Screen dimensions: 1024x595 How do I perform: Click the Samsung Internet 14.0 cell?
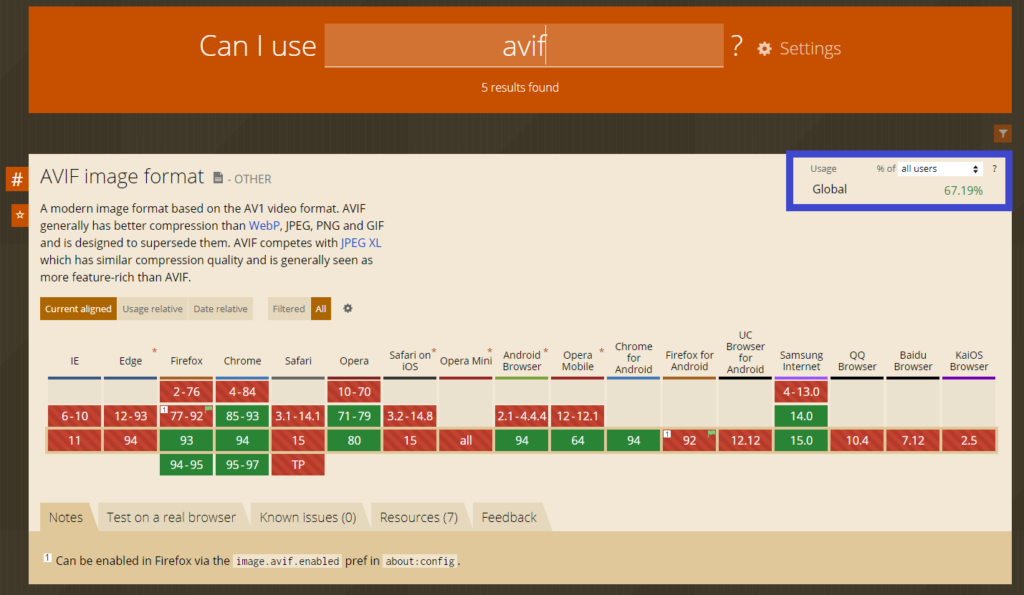pyautogui.click(x=801, y=416)
